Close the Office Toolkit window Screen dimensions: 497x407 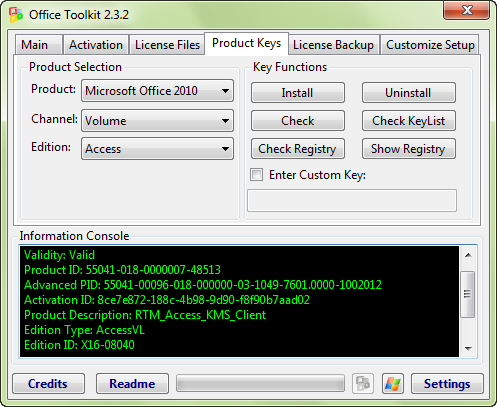[x=467, y=10]
